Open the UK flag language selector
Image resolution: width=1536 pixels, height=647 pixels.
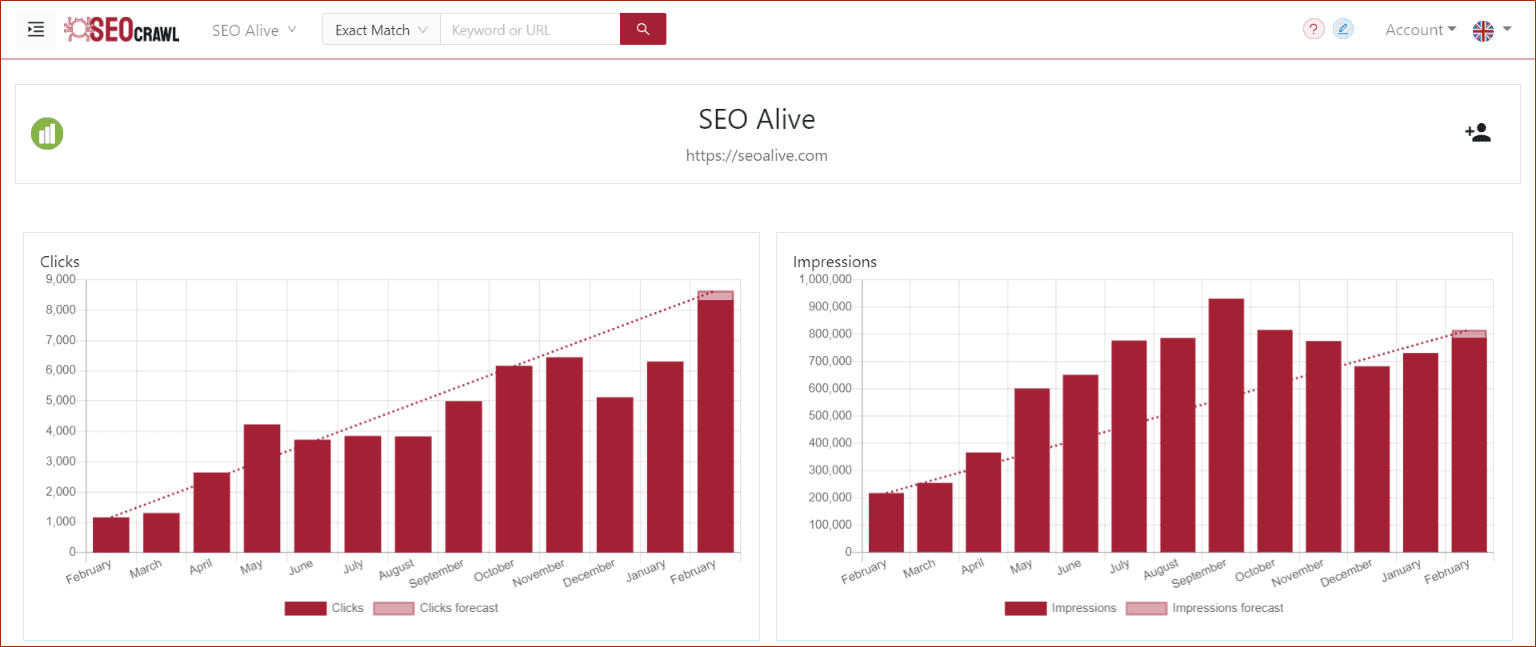1483,30
